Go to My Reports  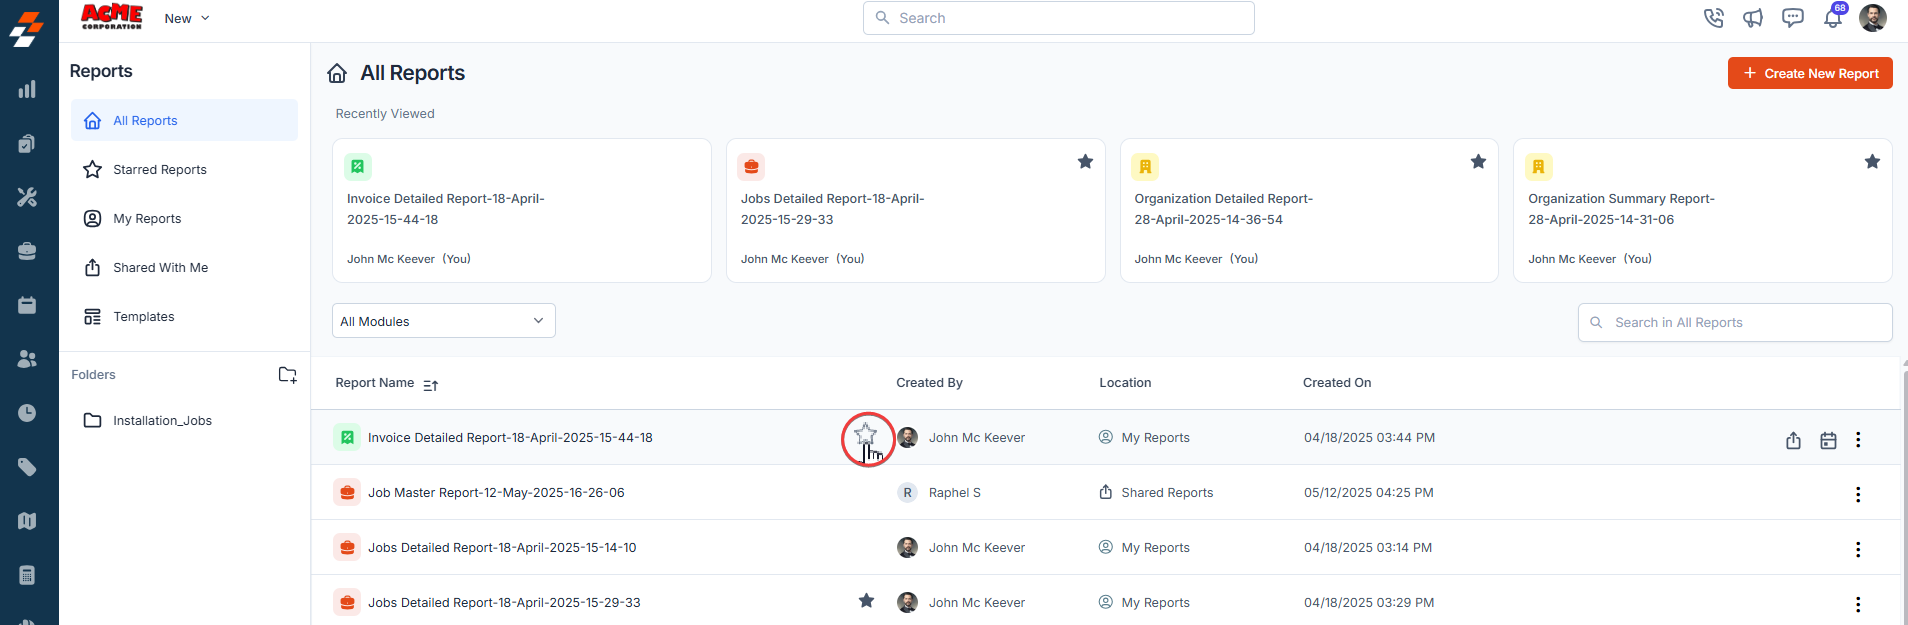tap(184, 218)
